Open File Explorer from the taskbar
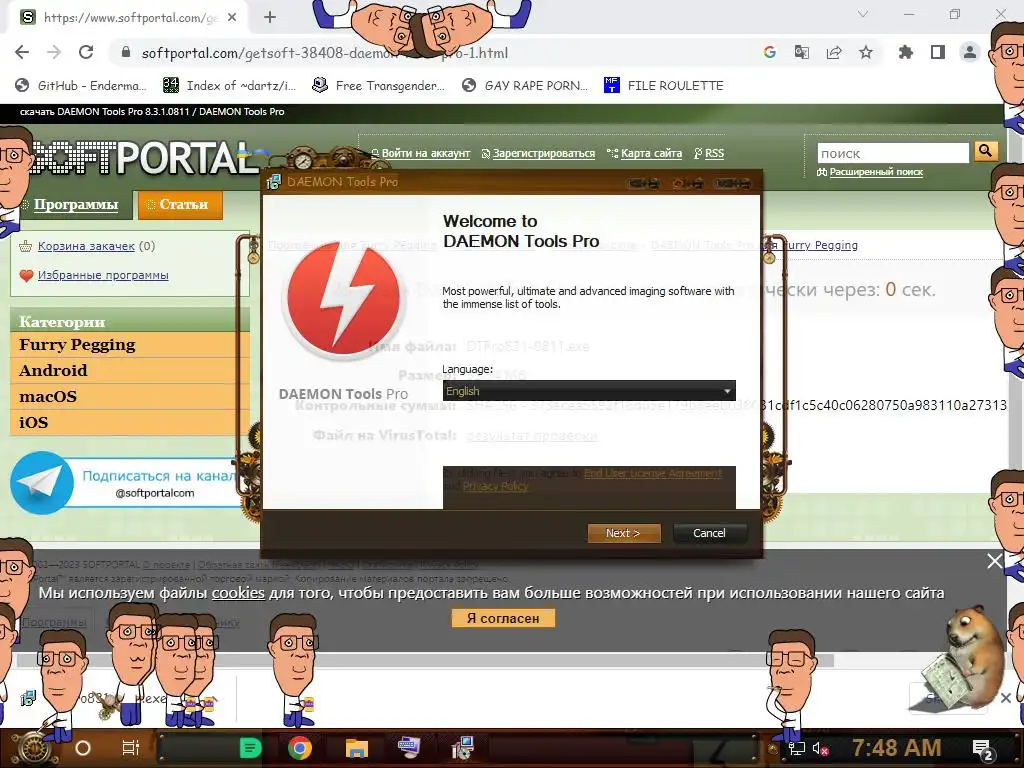1024x768 pixels. tap(357, 748)
